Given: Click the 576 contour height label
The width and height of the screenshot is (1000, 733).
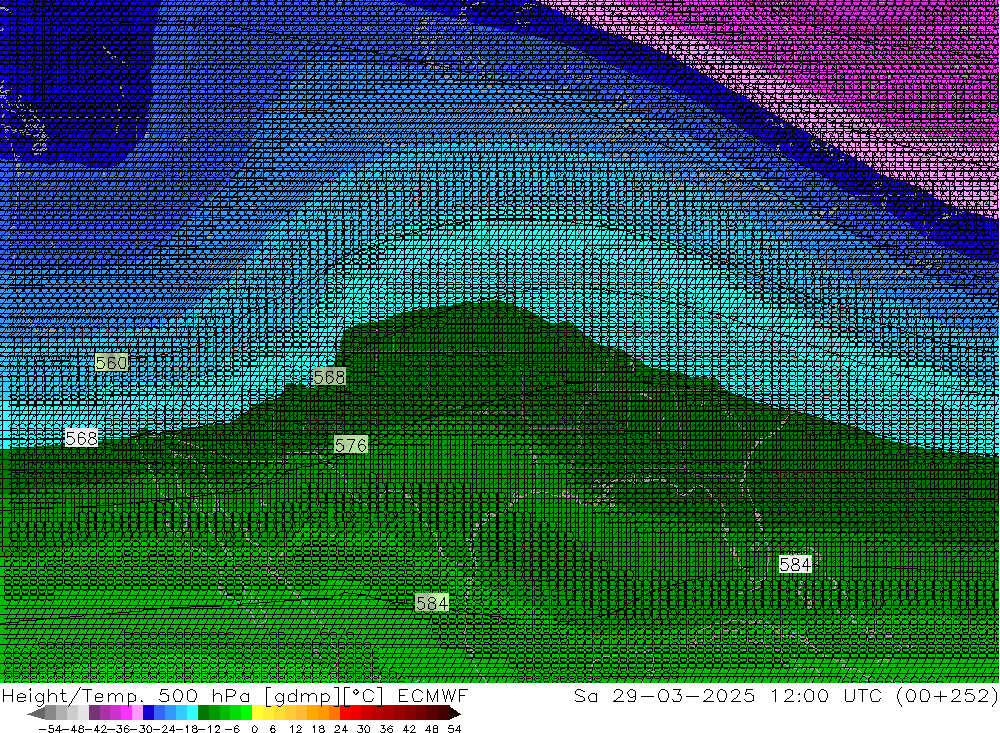Looking at the screenshot, I should pos(351,445).
